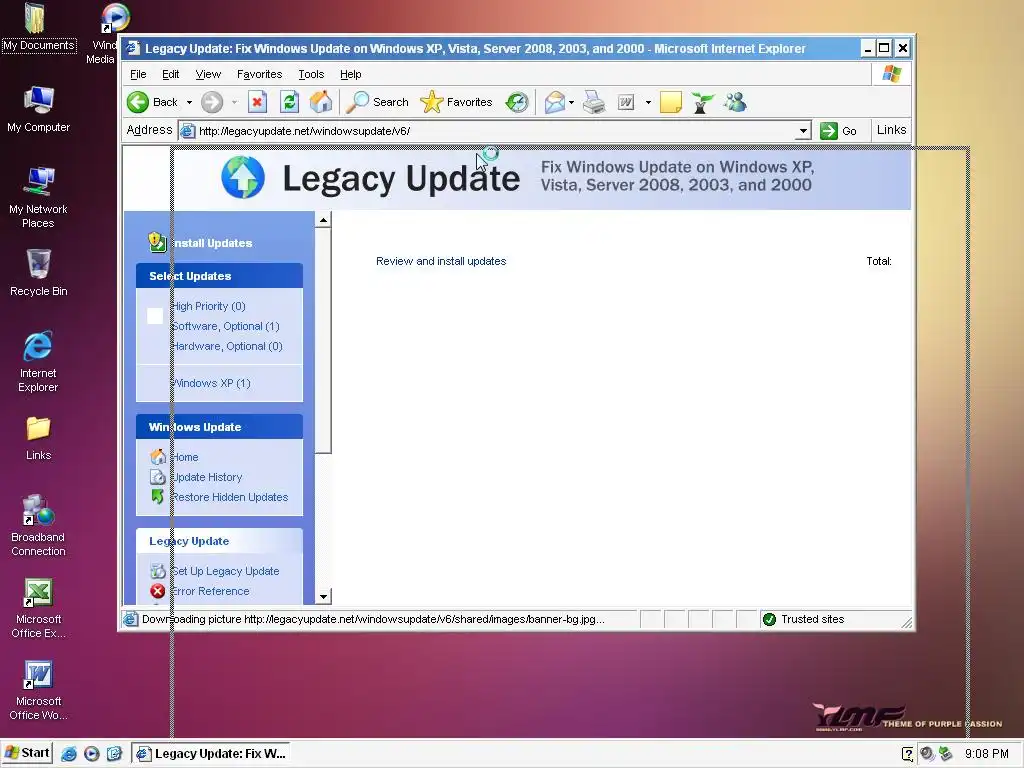Image resolution: width=1024 pixels, height=768 pixels.
Task: Refresh the page with the Refresh icon
Action: click(289, 103)
